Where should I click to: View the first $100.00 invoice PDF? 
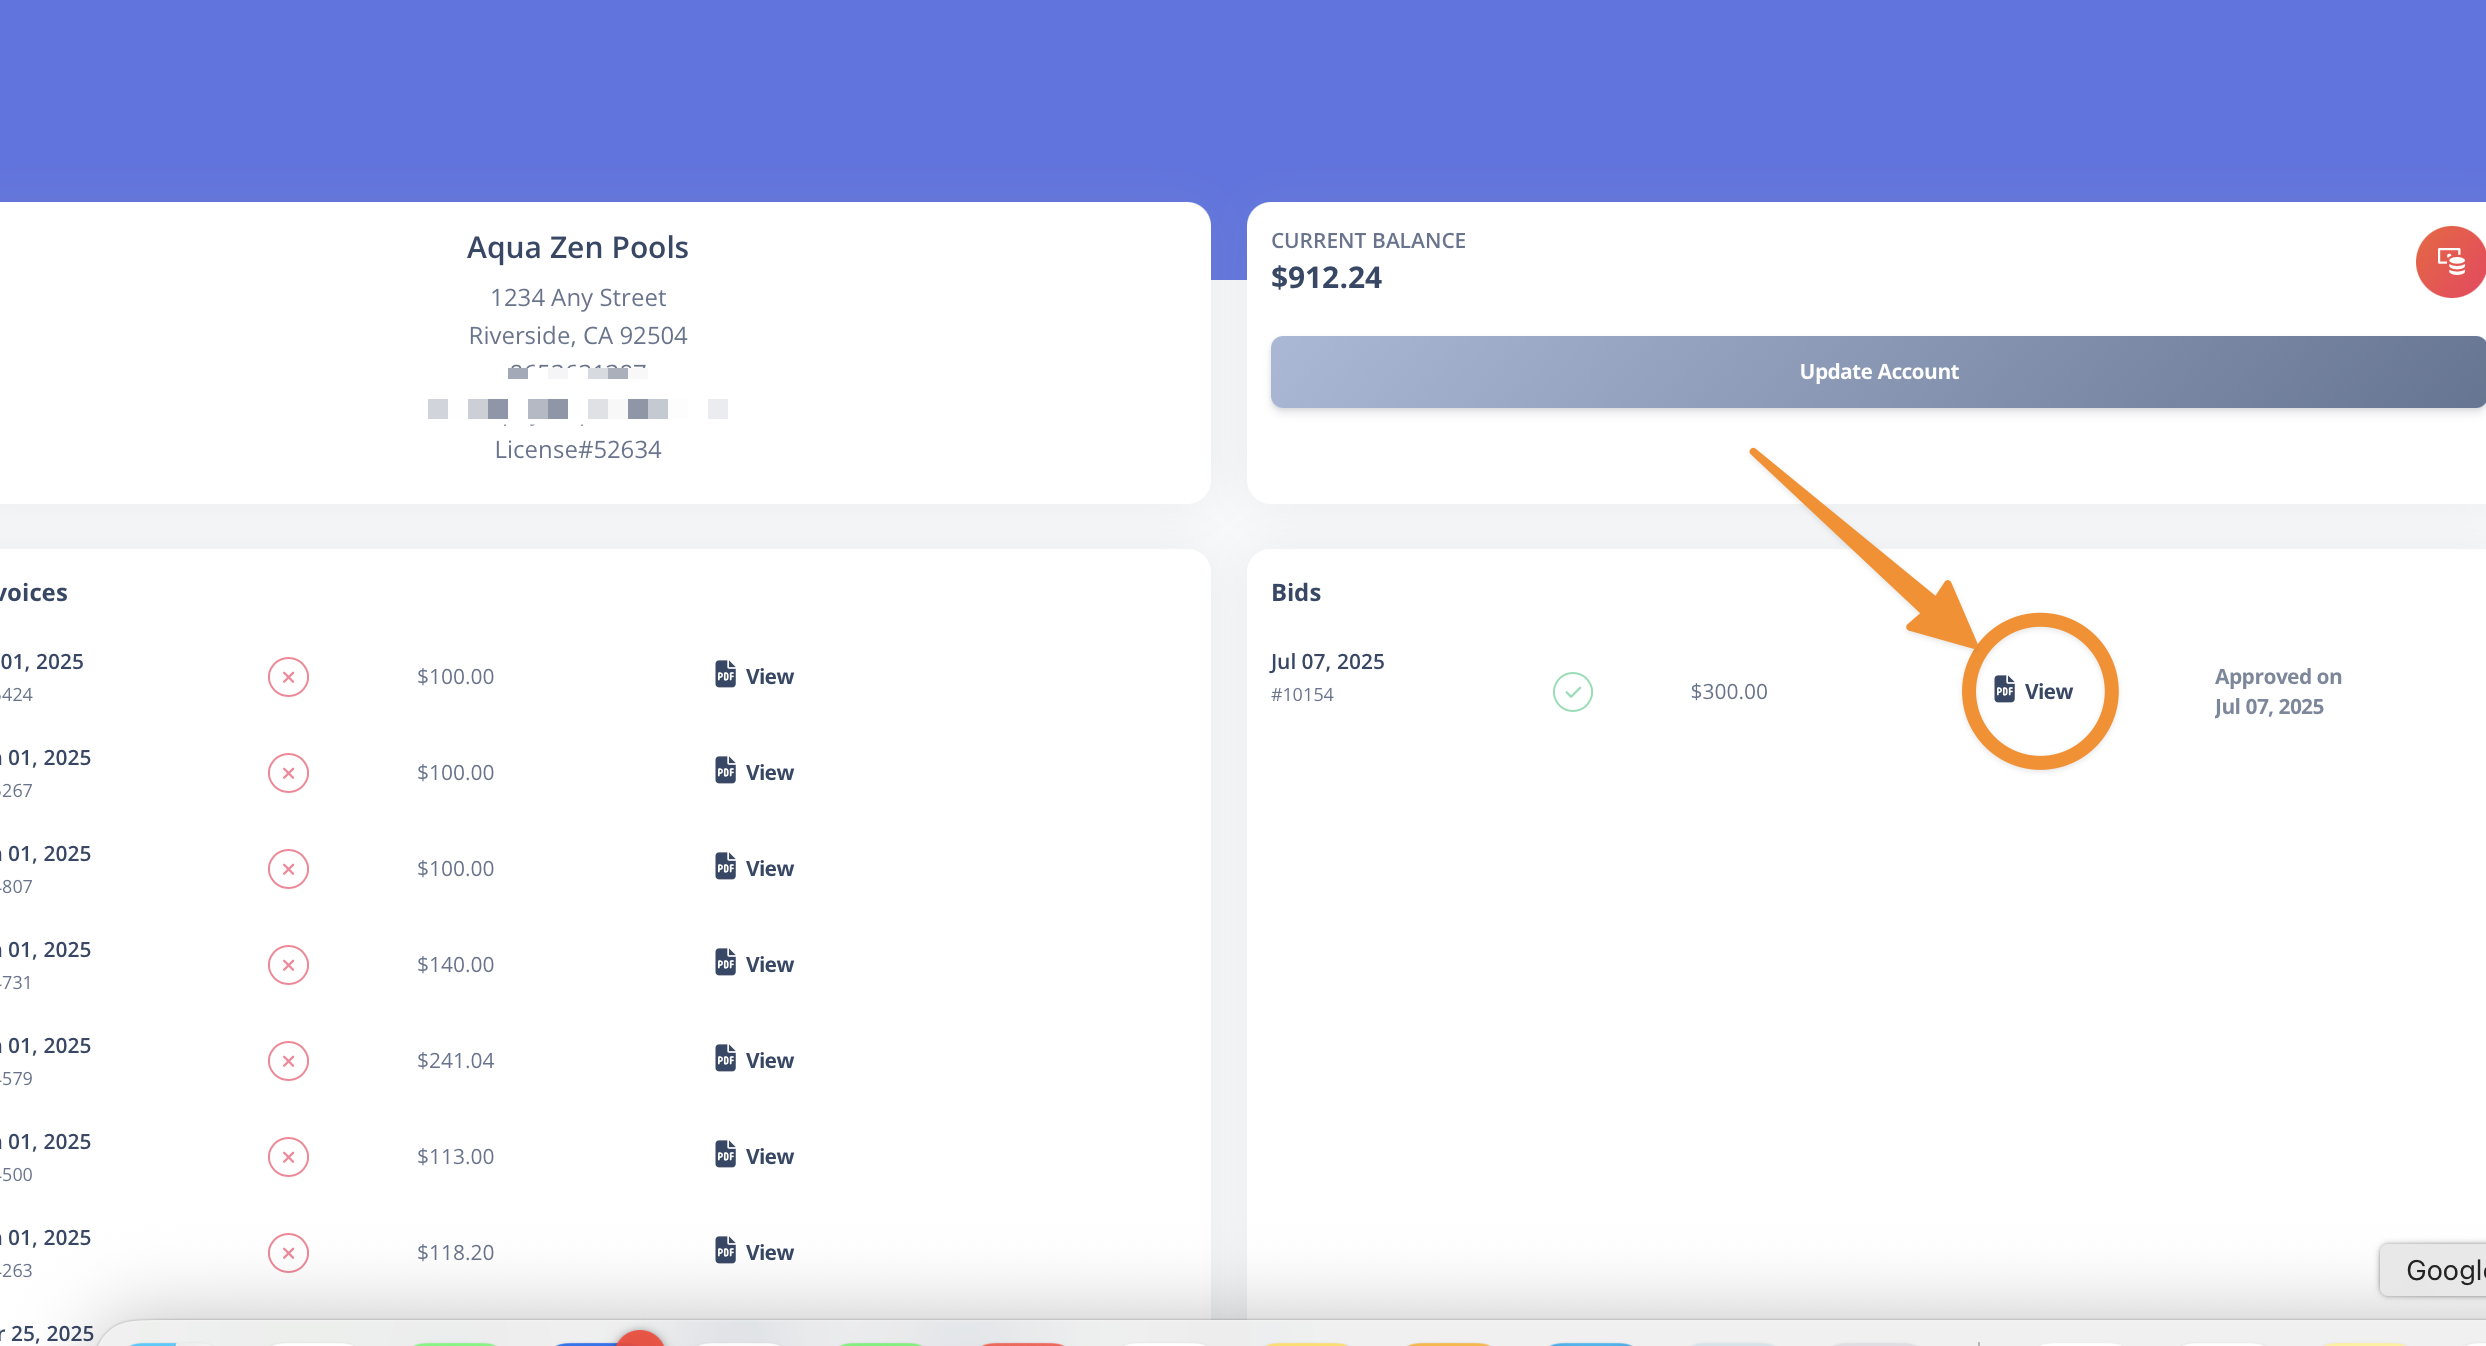[755, 676]
